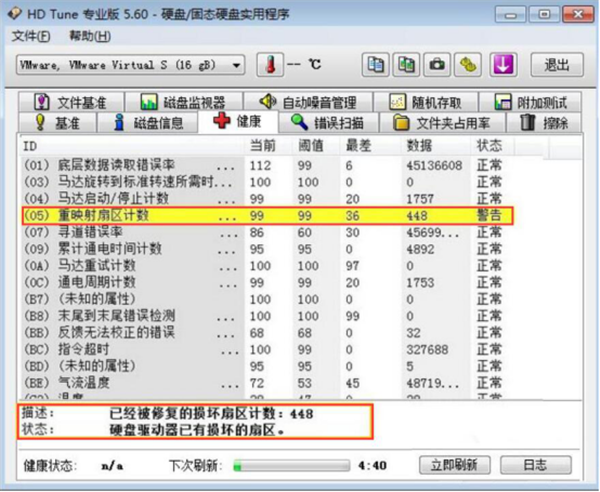Viewport: 600px width, 492px height.
Task: Switch to the 文件基准 tab
Action: (x=71, y=102)
